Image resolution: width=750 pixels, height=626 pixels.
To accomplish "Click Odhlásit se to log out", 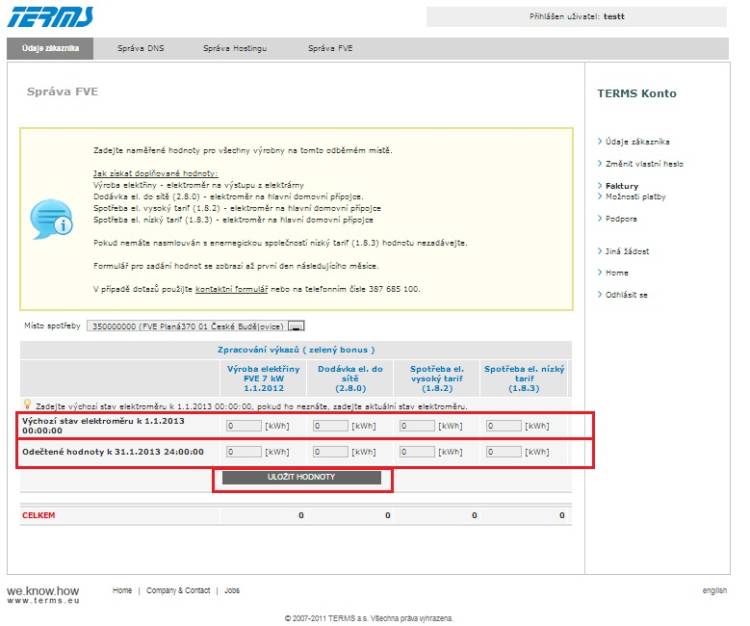I will (x=626, y=295).
